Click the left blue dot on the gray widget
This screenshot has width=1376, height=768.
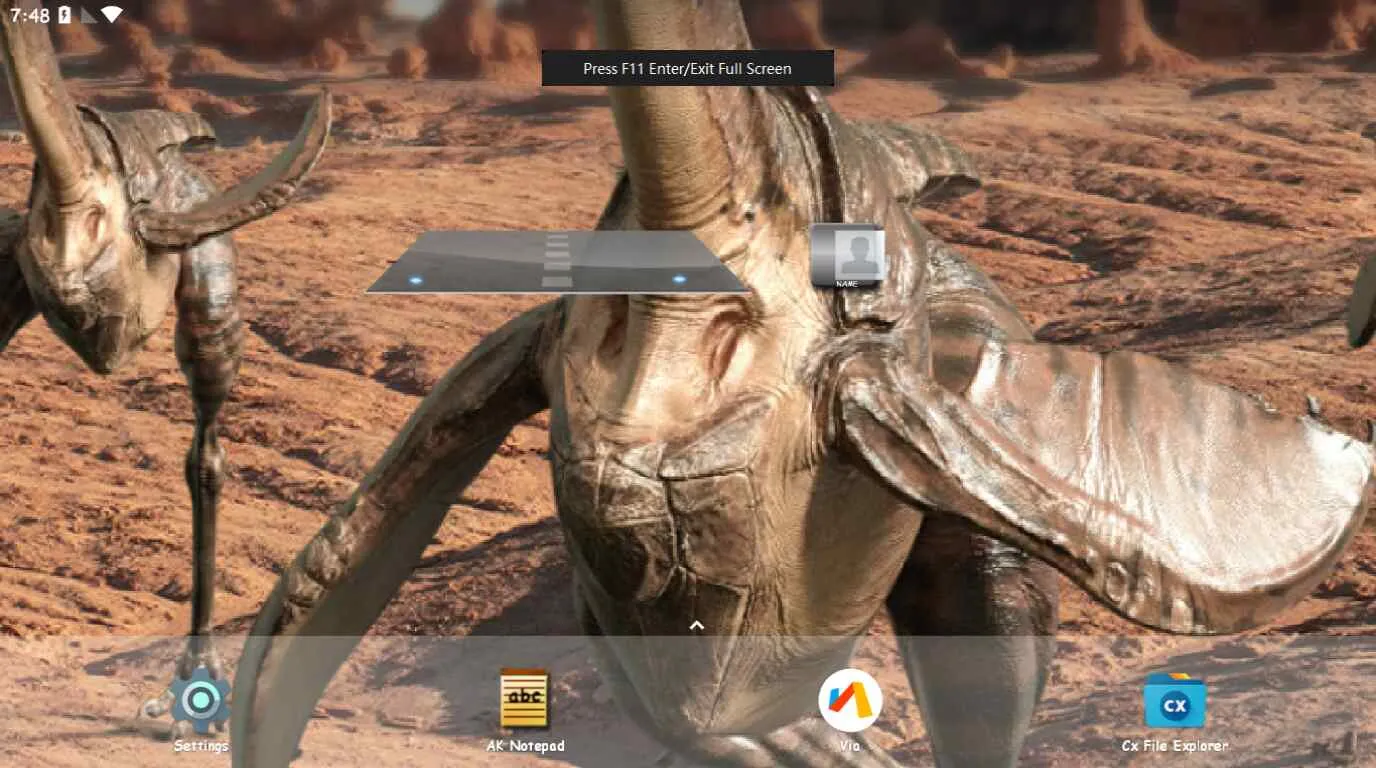416,280
